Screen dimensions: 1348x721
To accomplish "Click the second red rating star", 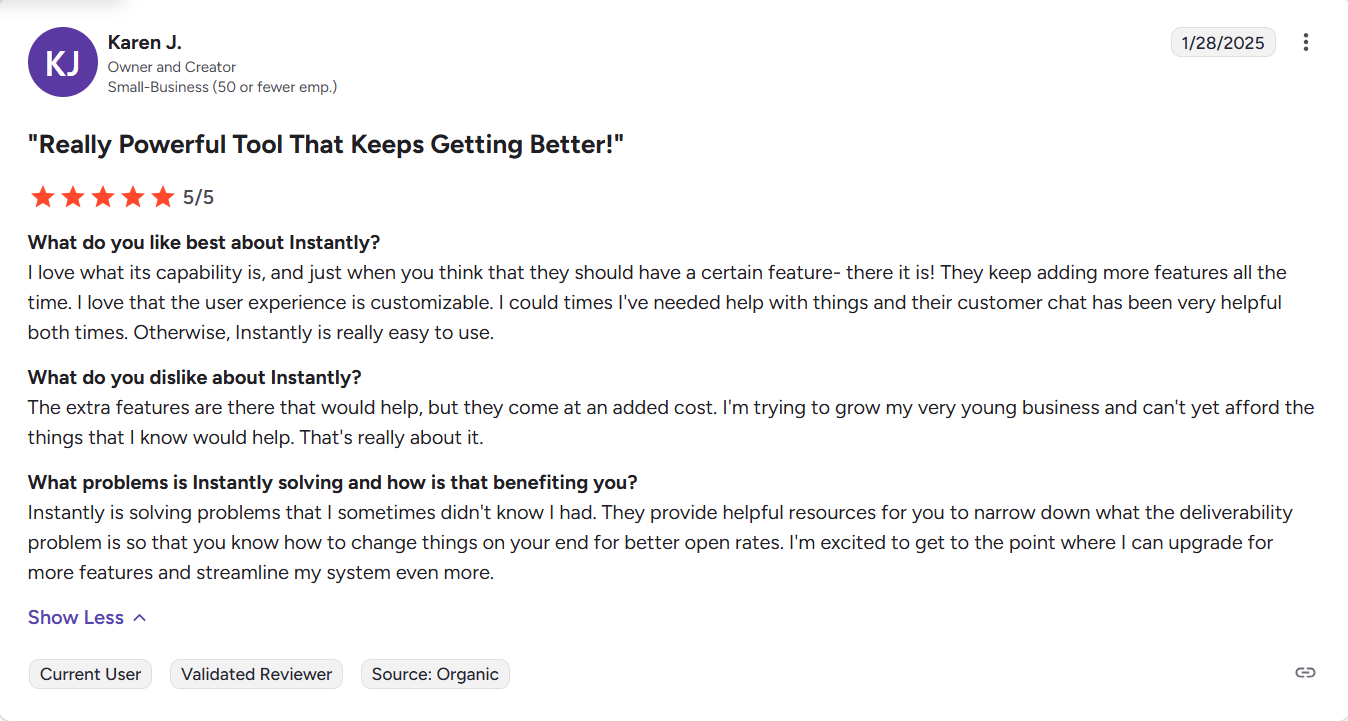I will 73,196.
